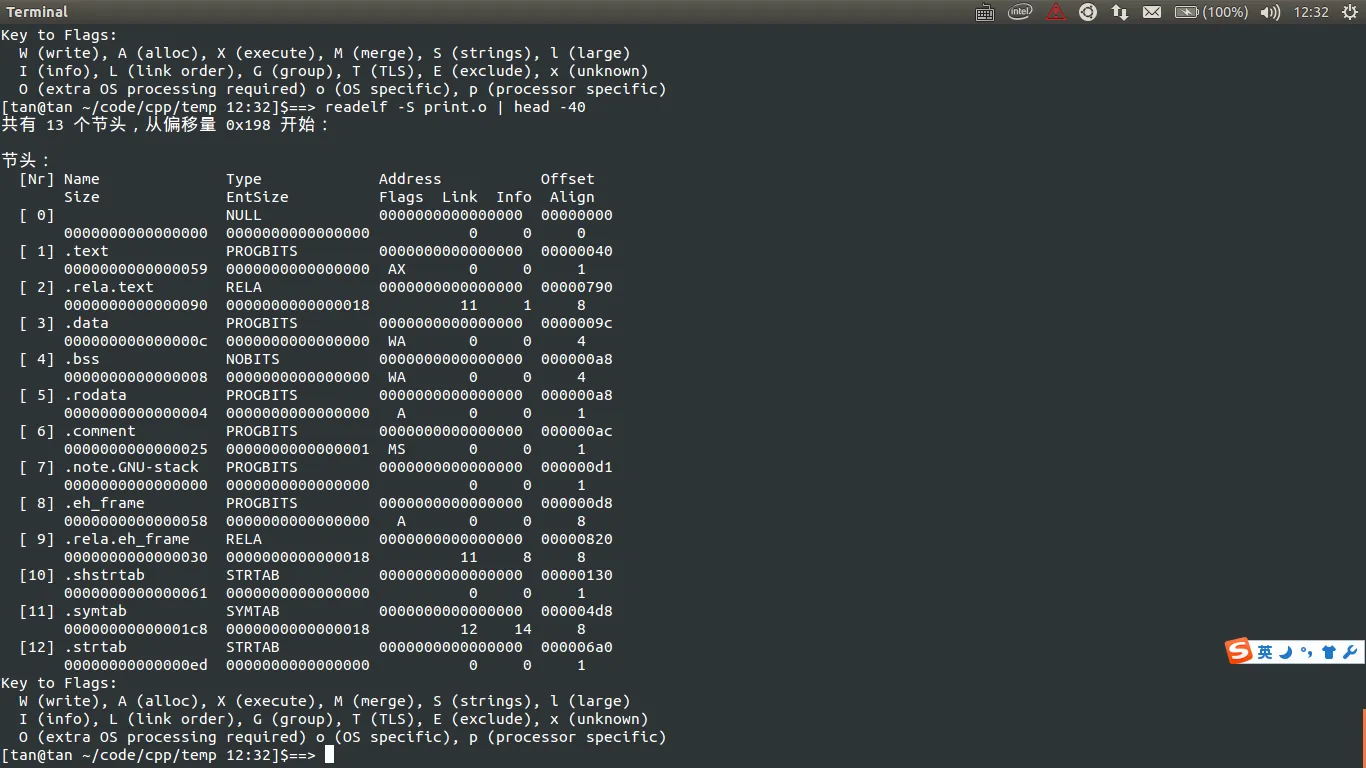Viewport: 1366px width, 768px height.
Task: Click offset value '000004d8'
Action: [577, 611]
